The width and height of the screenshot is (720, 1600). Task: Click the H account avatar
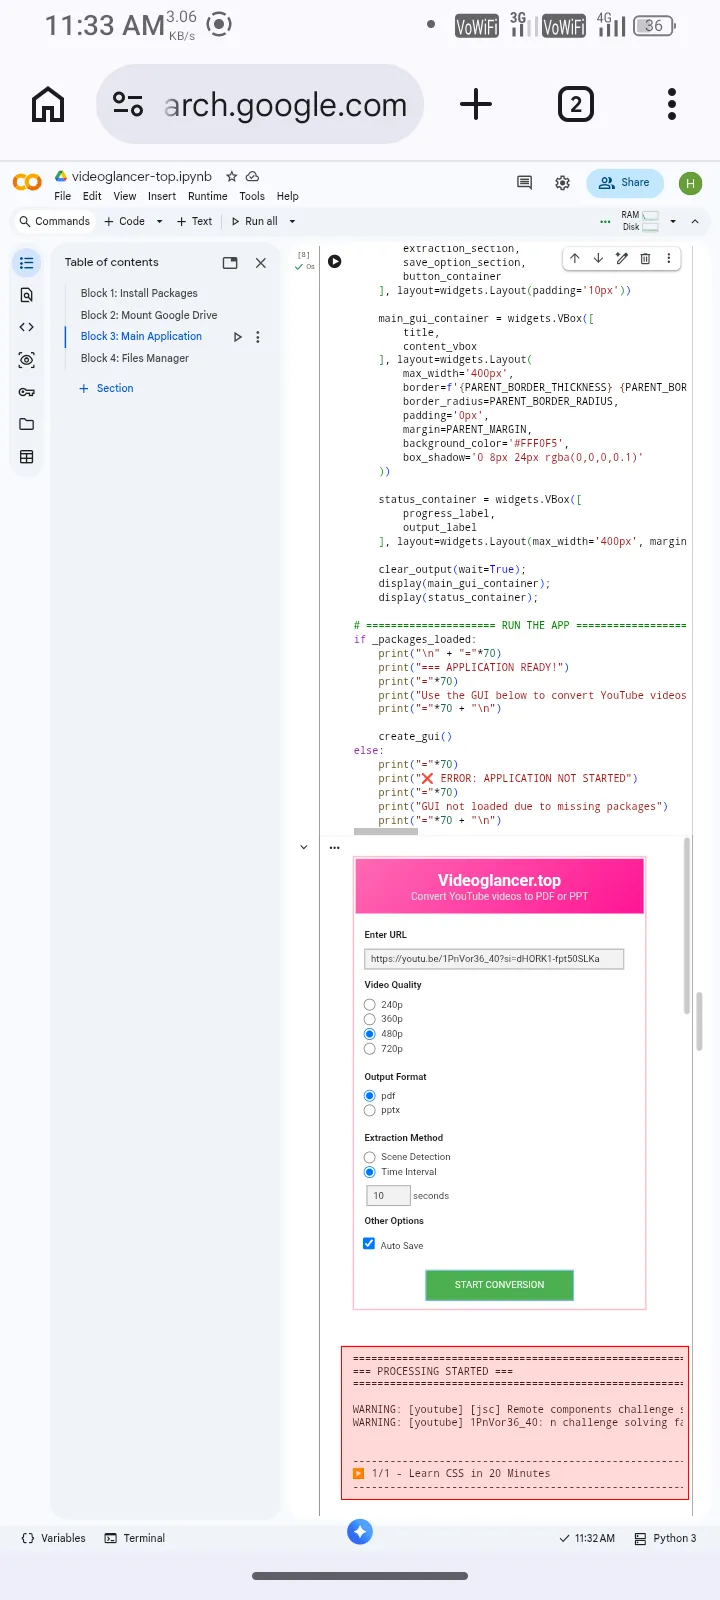tap(690, 183)
